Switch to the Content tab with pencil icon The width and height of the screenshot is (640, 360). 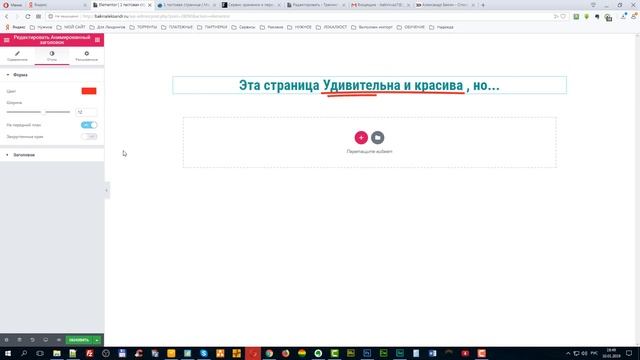click(x=17, y=56)
